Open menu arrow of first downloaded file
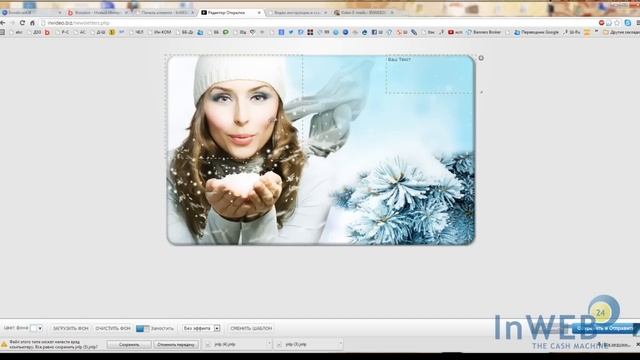Image resolution: width=640 pixels, height=360 pixels. 269,344
